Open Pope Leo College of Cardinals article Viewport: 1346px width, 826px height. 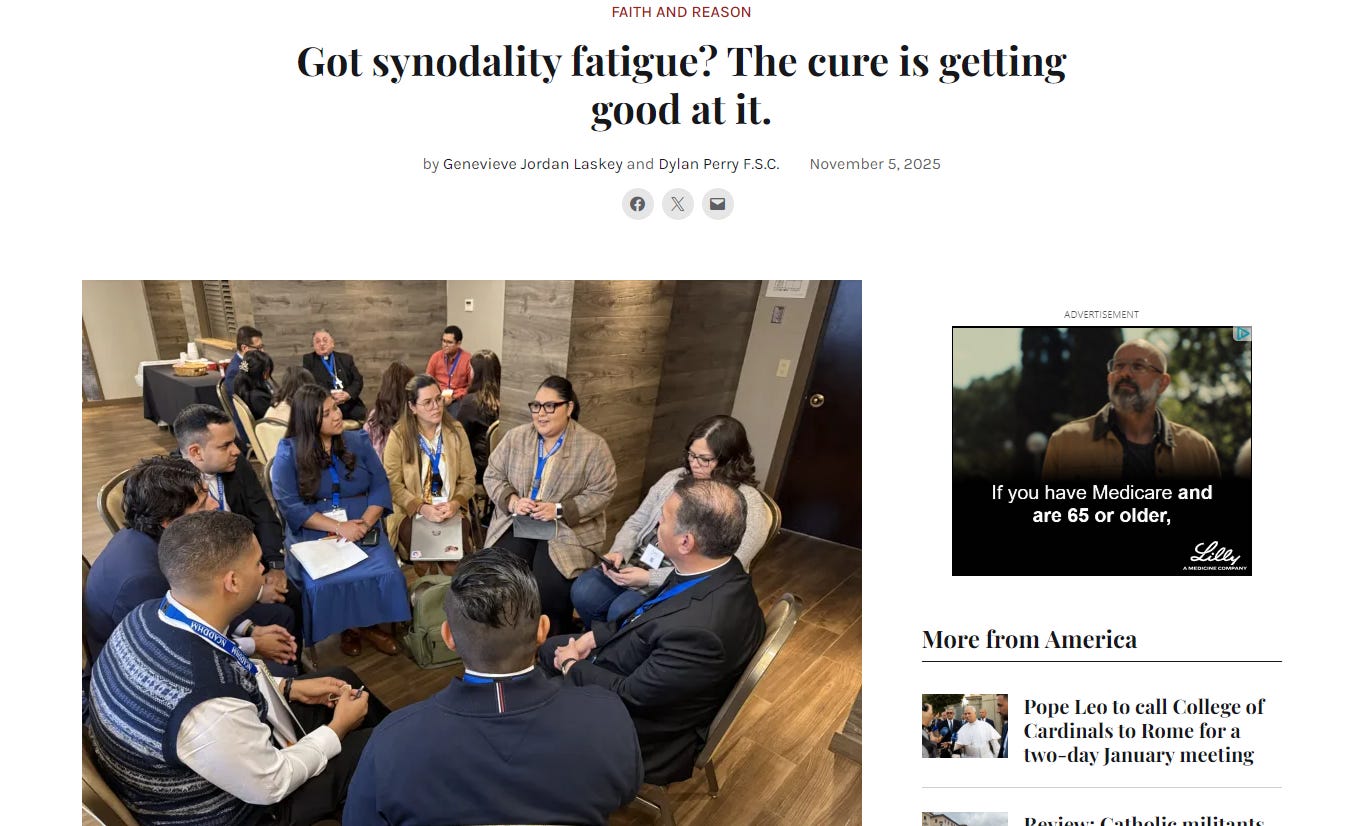point(1144,731)
